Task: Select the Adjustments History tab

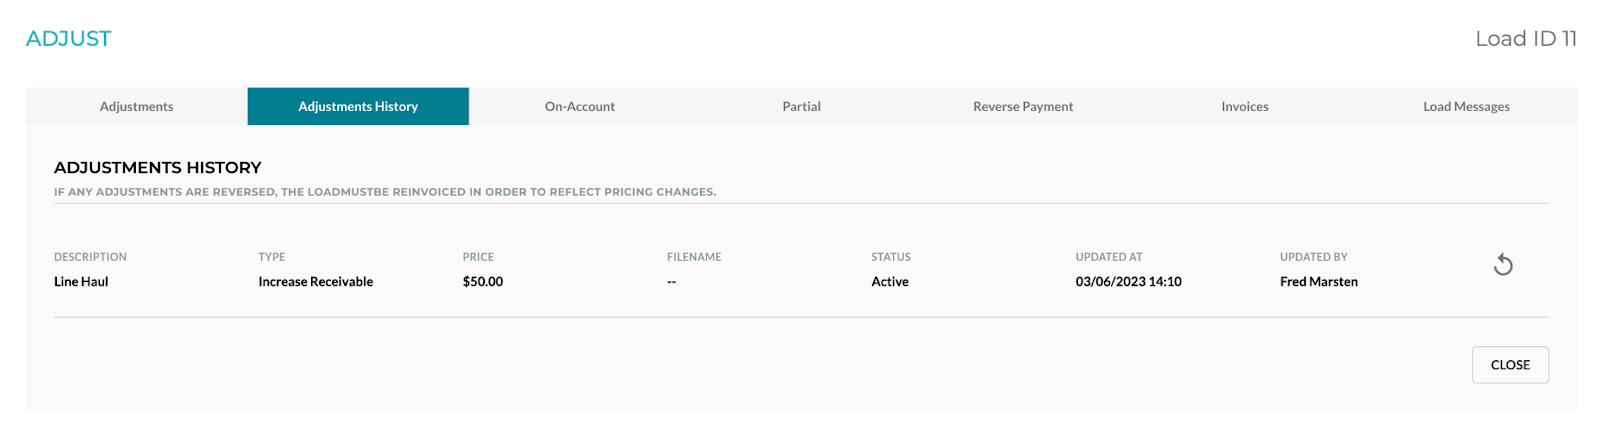Action: (x=358, y=106)
